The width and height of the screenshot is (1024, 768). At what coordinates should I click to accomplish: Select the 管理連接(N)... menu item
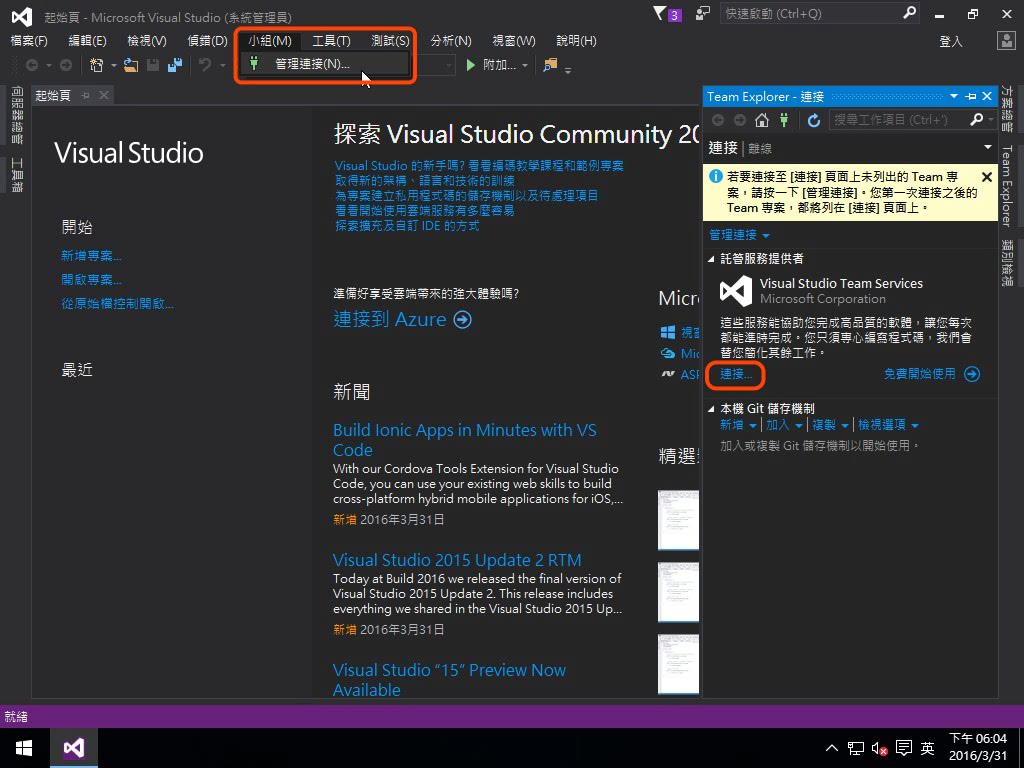[325, 64]
